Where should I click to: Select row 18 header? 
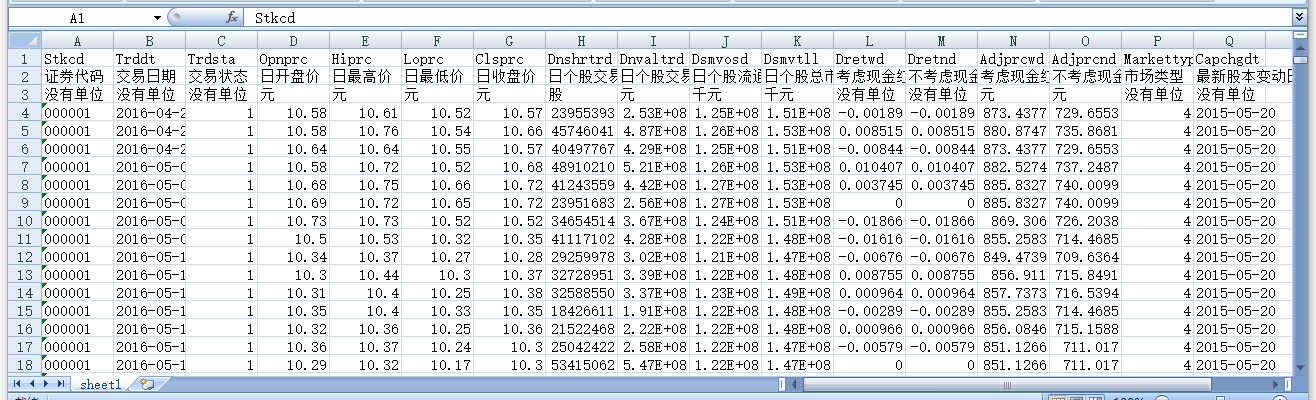(x=24, y=364)
